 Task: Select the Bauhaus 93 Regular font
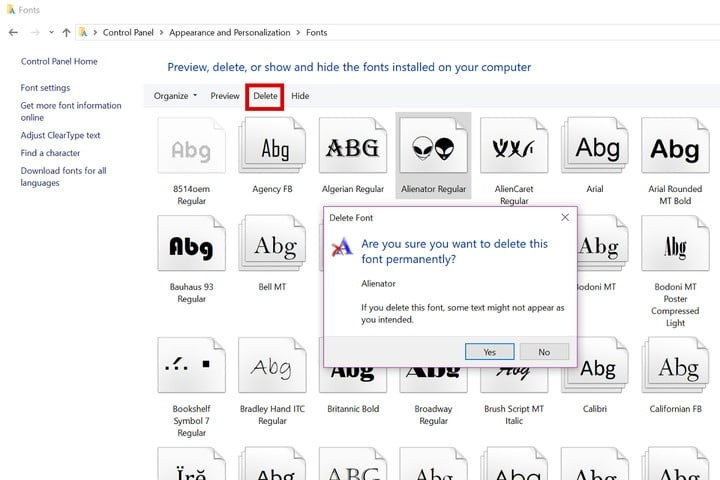coord(191,243)
